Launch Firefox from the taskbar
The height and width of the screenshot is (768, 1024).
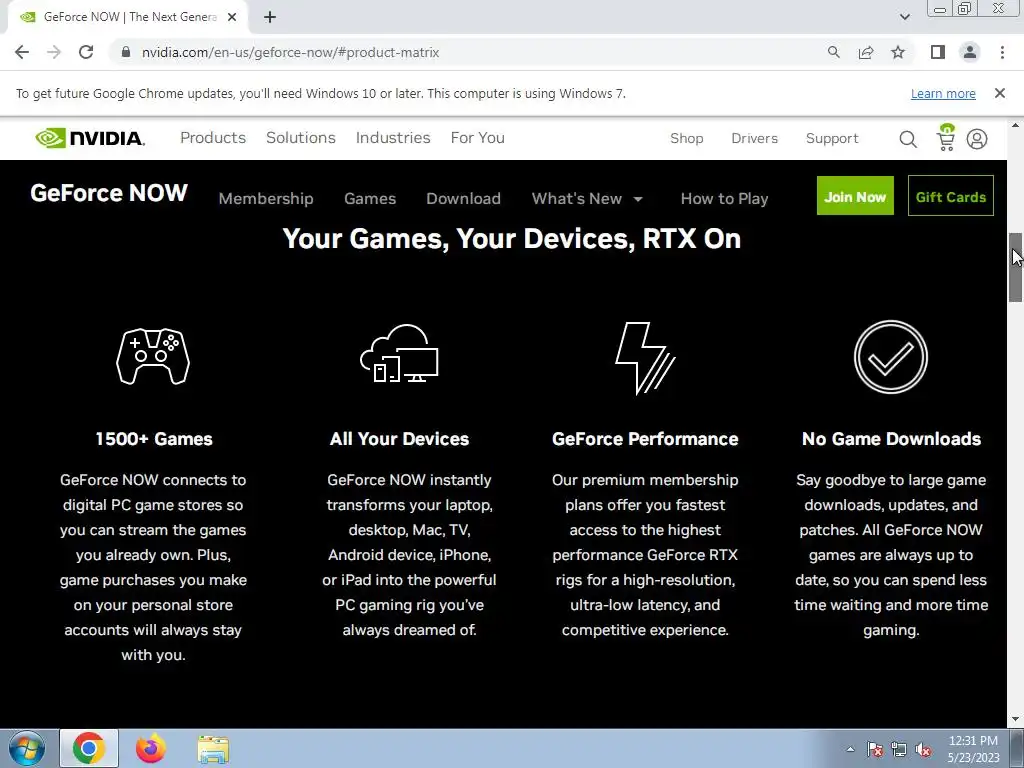pos(150,748)
